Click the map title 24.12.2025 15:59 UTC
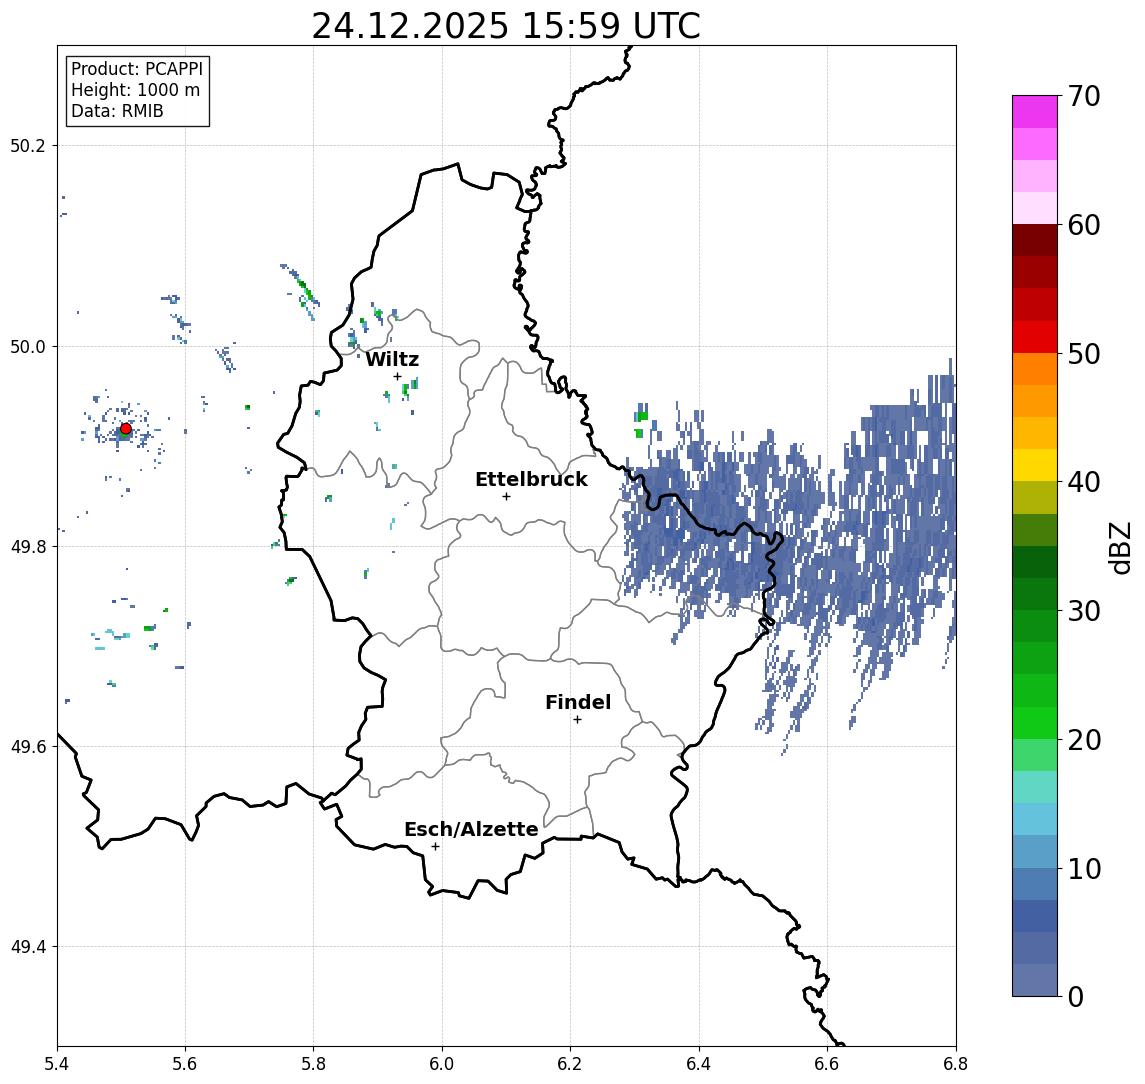 [x=506, y=26]
